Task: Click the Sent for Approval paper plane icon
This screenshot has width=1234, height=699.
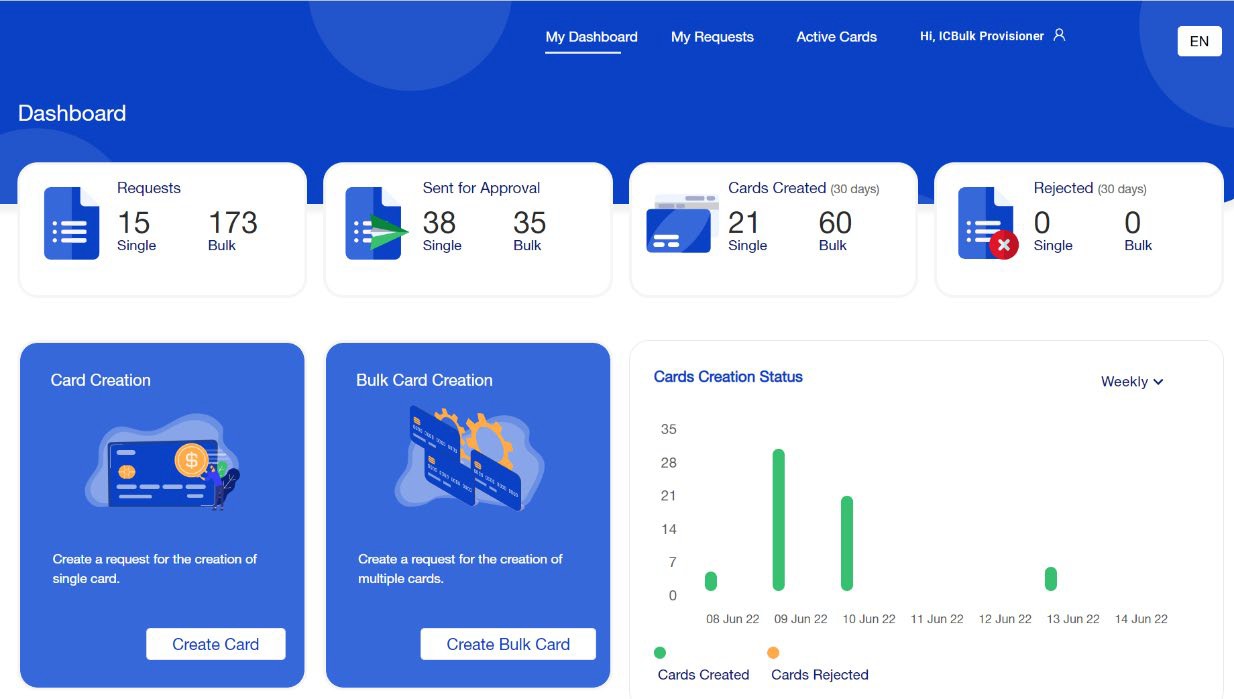Action: 376,224
